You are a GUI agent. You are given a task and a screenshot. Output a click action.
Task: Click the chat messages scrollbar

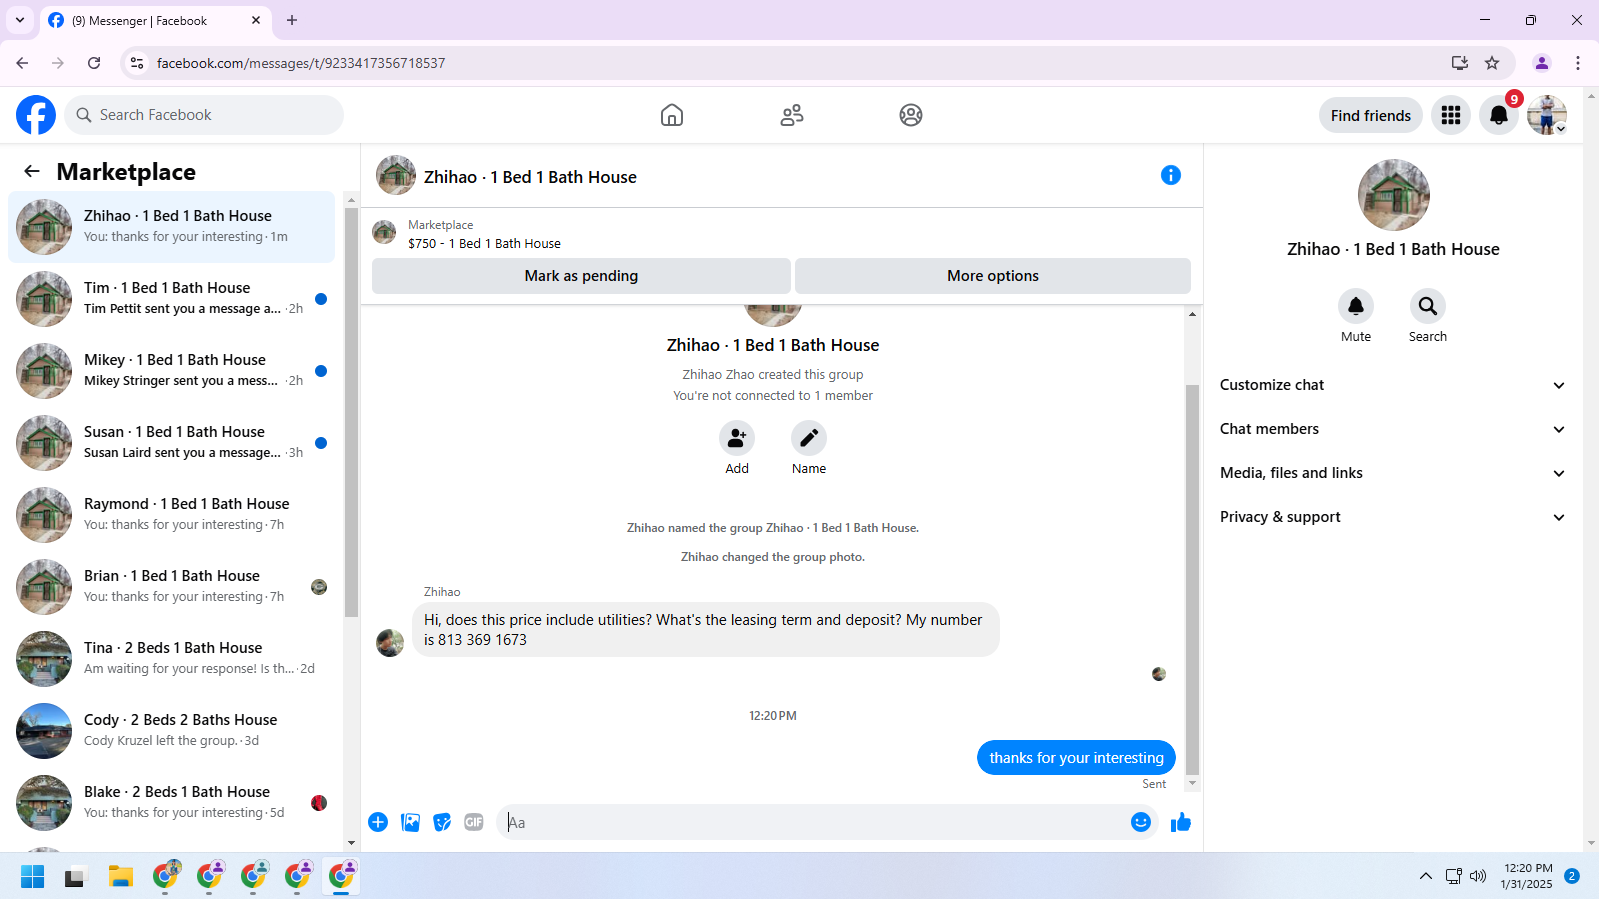pos(1192,578)
